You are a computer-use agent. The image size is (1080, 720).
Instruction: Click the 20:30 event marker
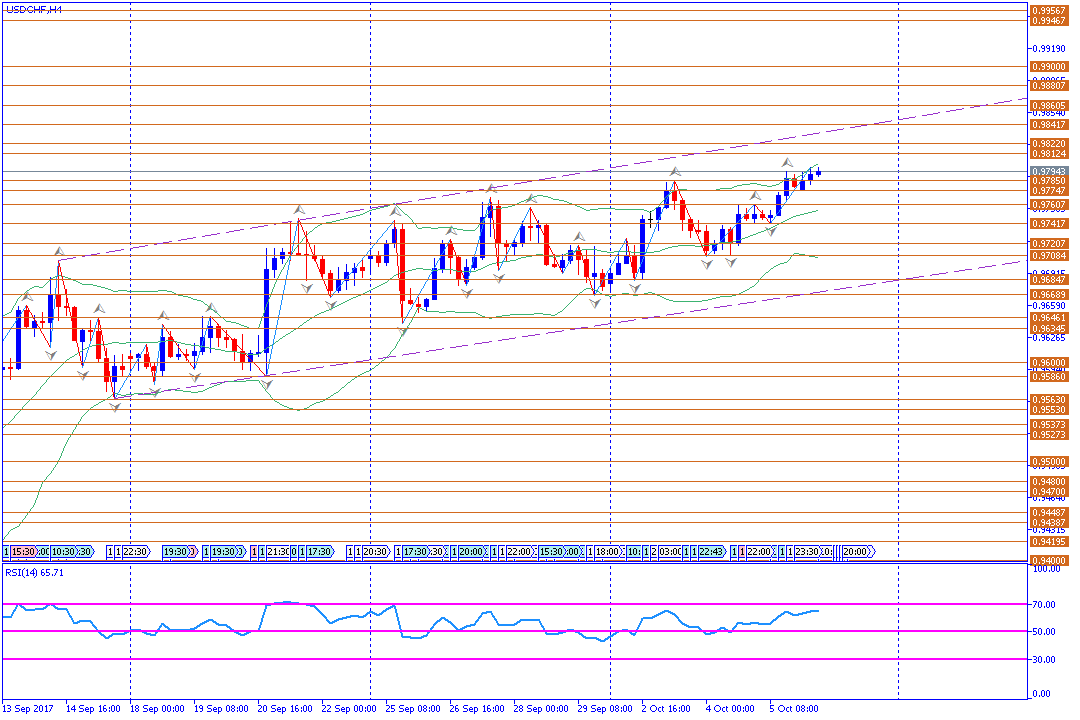pos(375,551)
